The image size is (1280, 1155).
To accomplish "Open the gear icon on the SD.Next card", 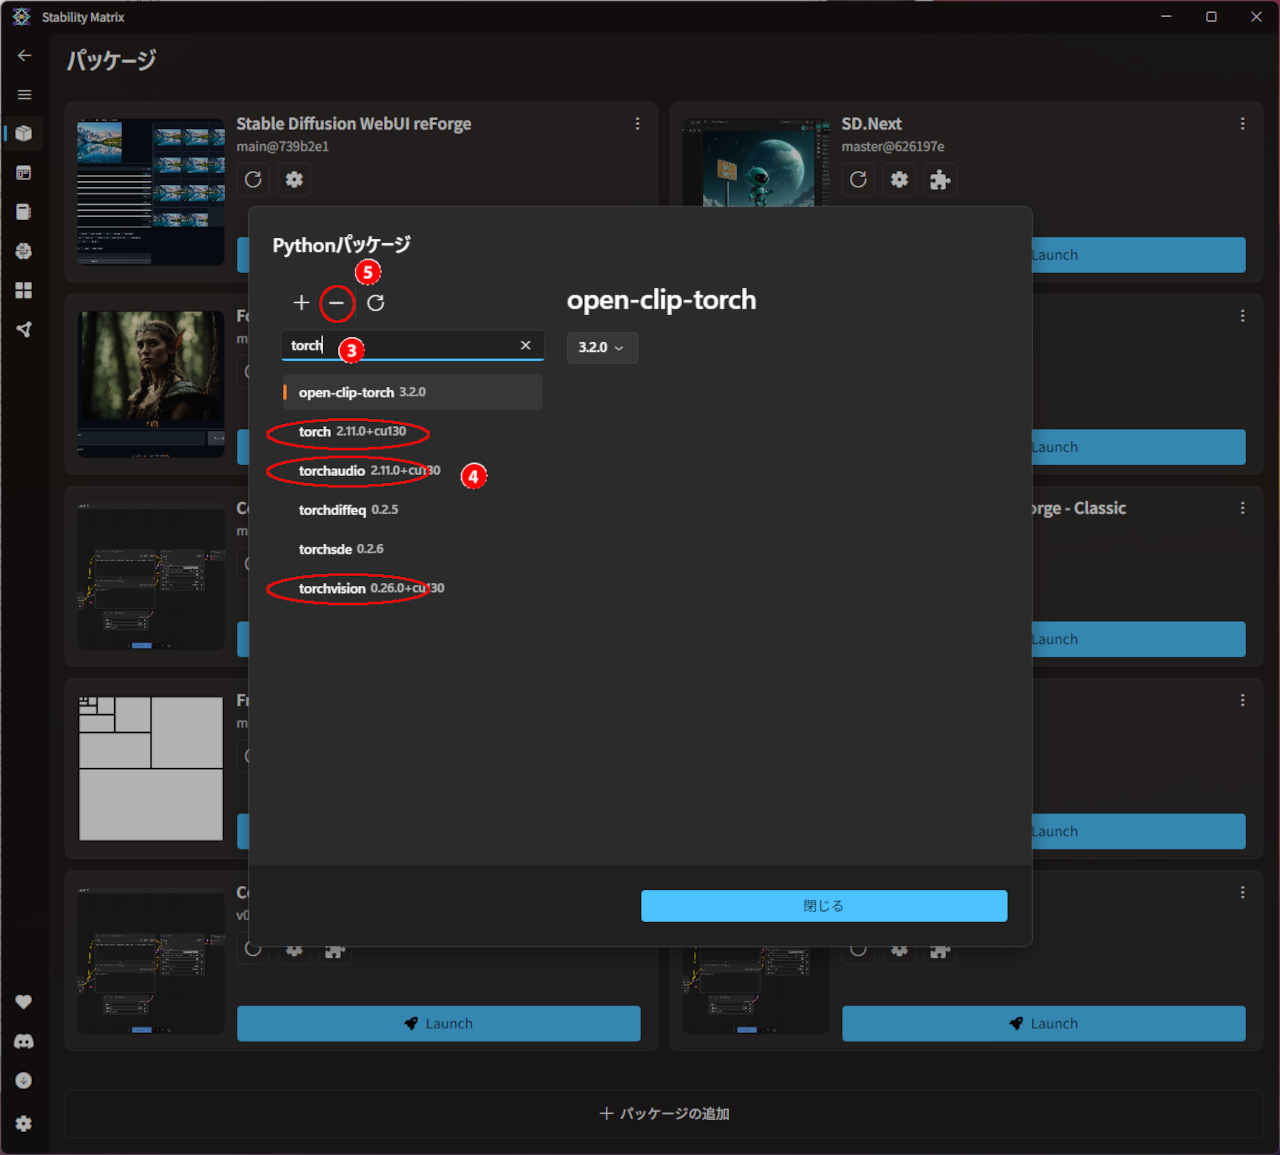I will point(899,179).
